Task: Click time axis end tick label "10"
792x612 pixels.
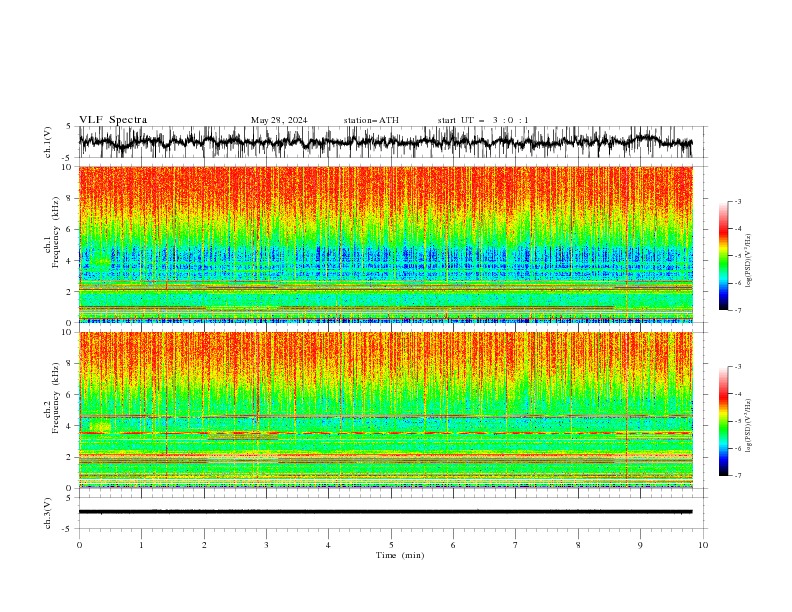Action: [x=703, y=545]
